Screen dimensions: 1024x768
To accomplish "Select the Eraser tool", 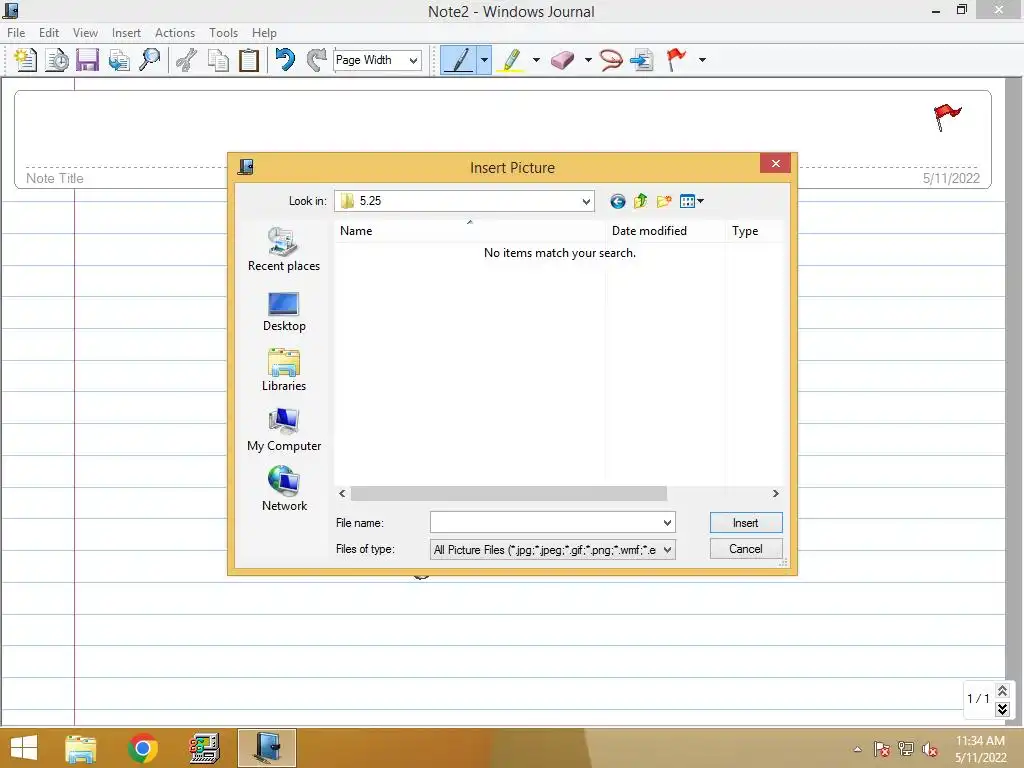I will (562, 60).
